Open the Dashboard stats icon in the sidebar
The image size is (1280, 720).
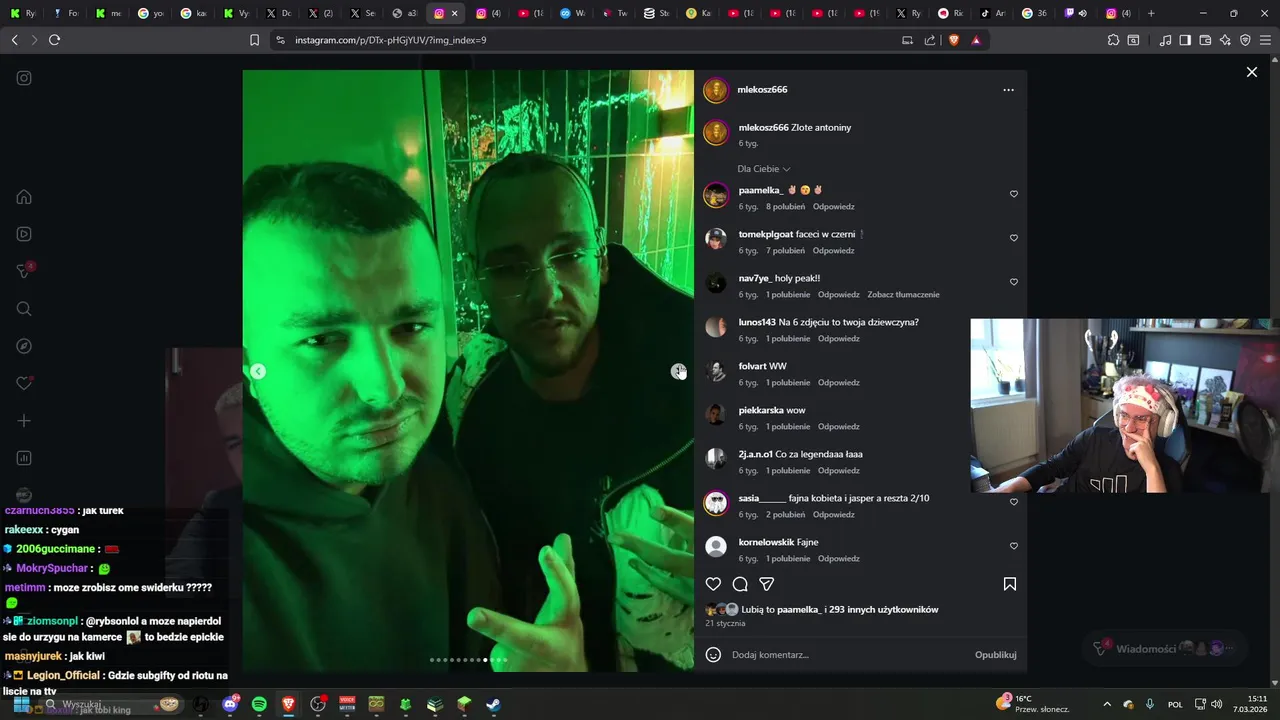[24, 458]
